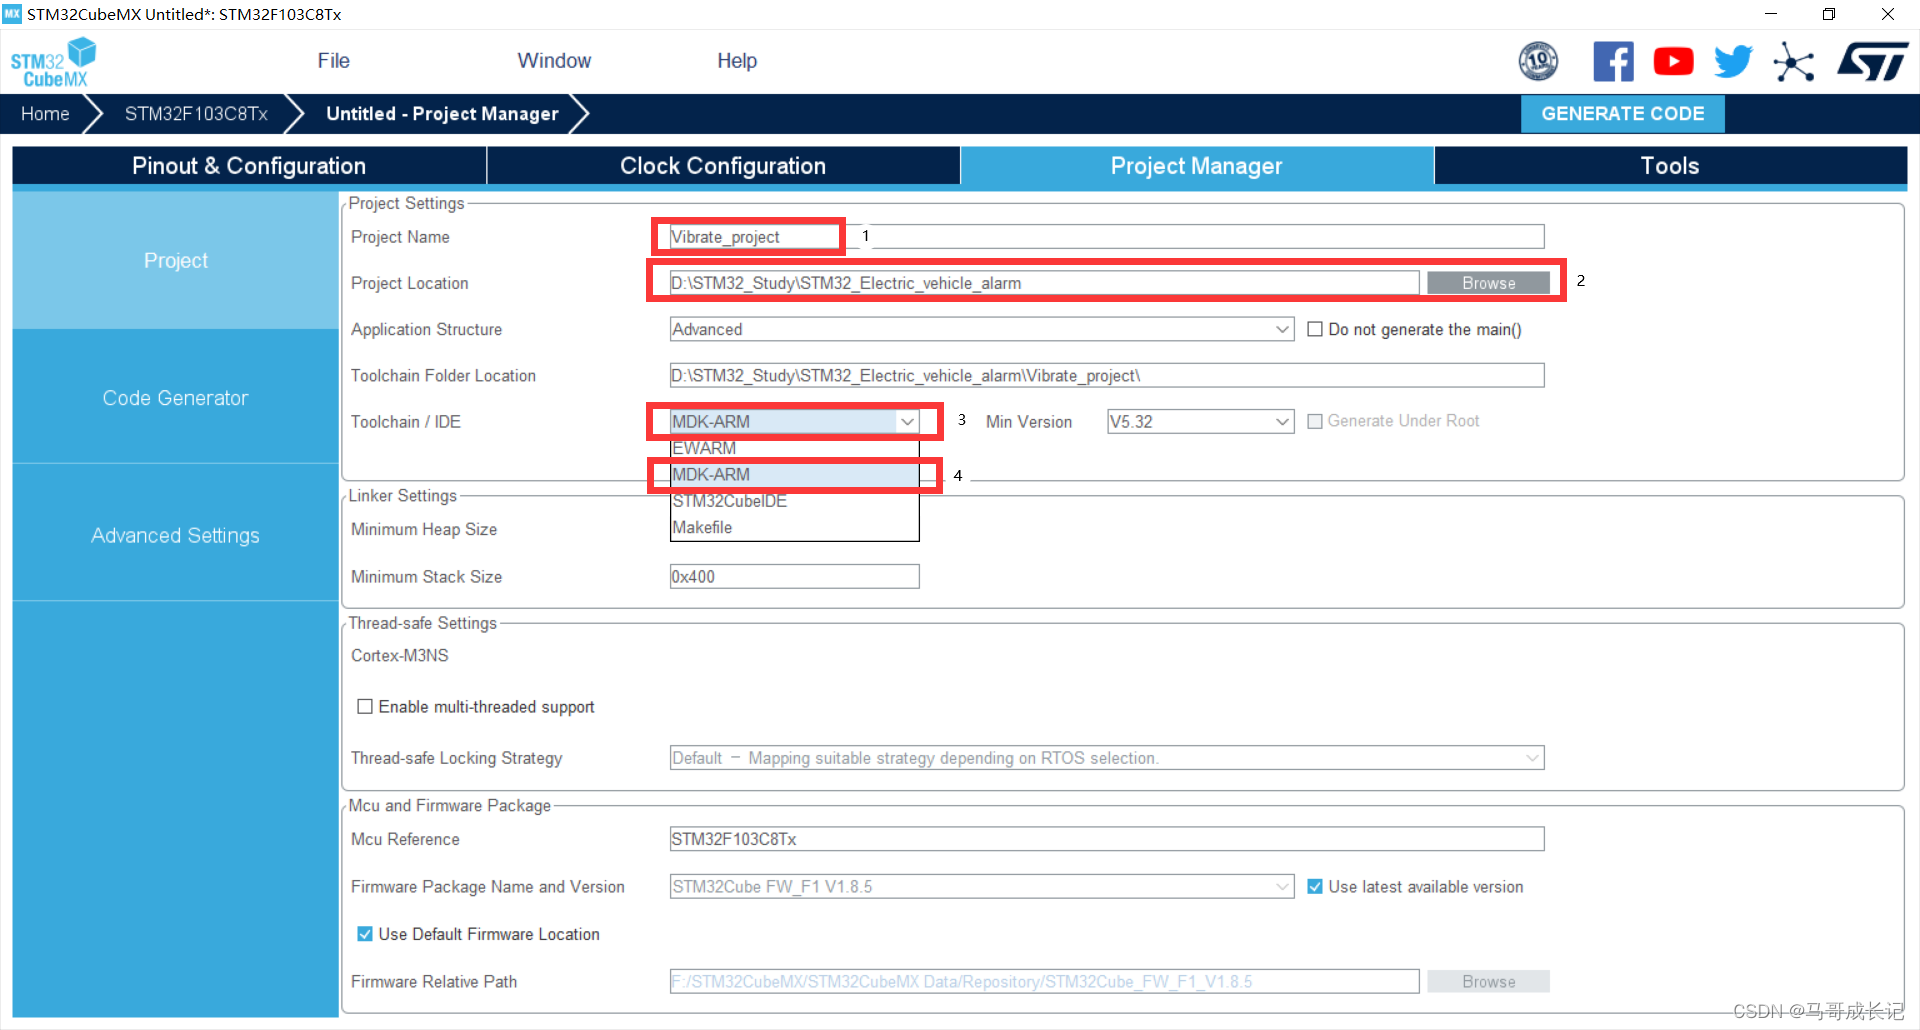The image size is (1920, 1030).
Task: Open the Facebook icon link
Action: tap(1613, 61)
